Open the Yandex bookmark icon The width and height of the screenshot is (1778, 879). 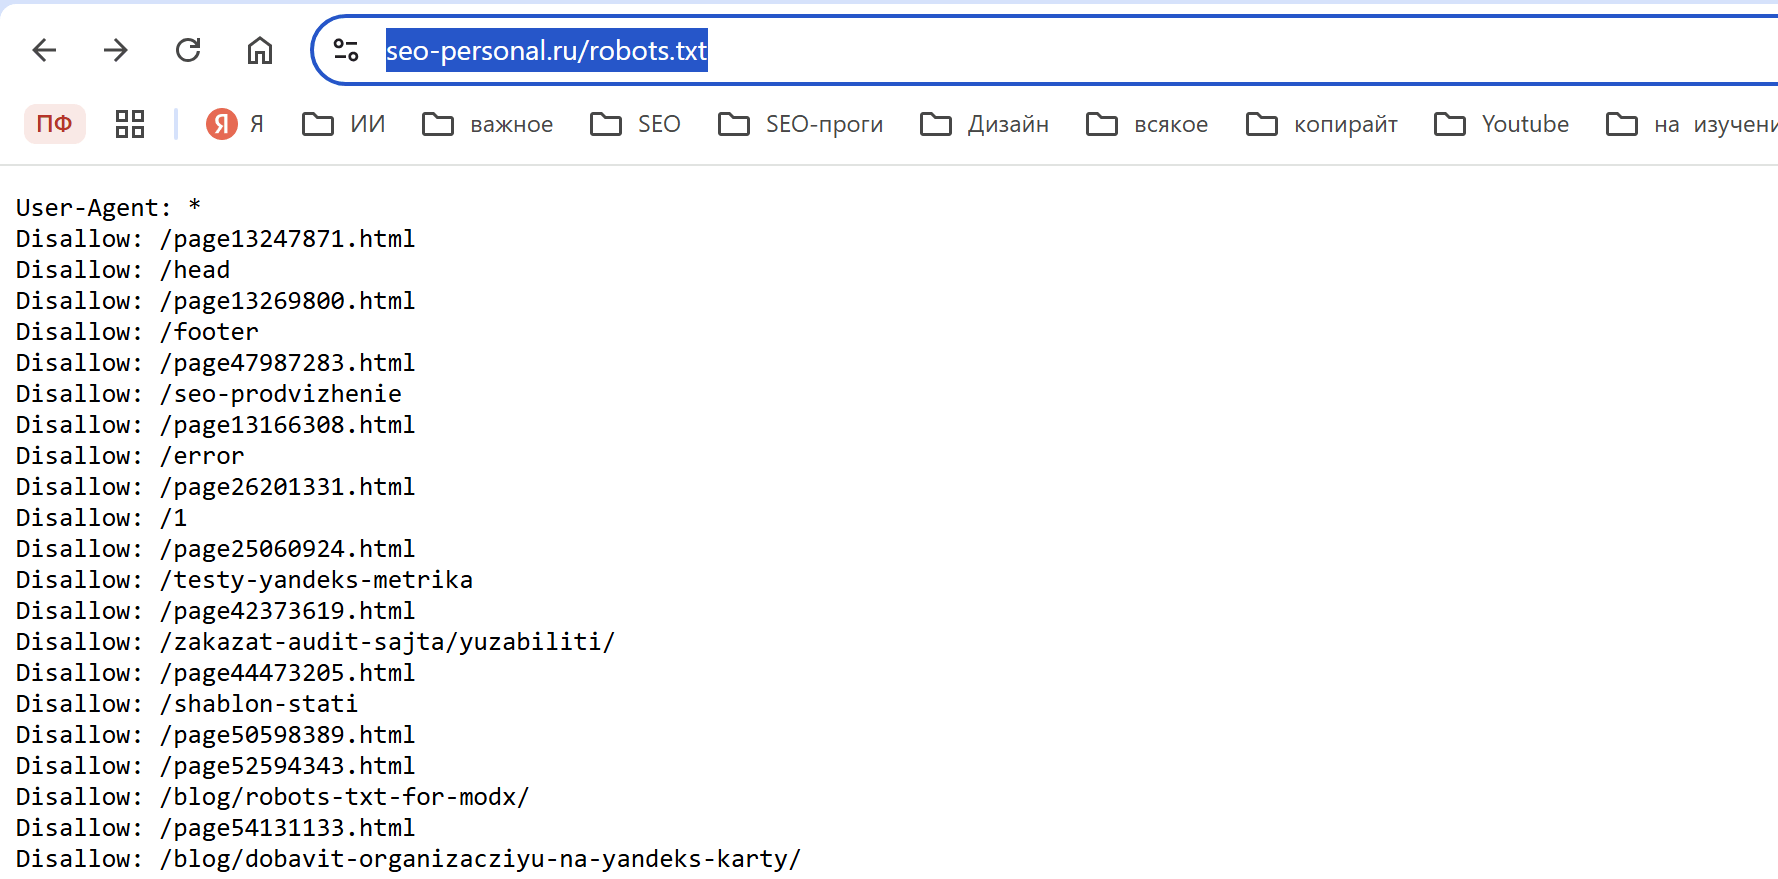[222, 124]
